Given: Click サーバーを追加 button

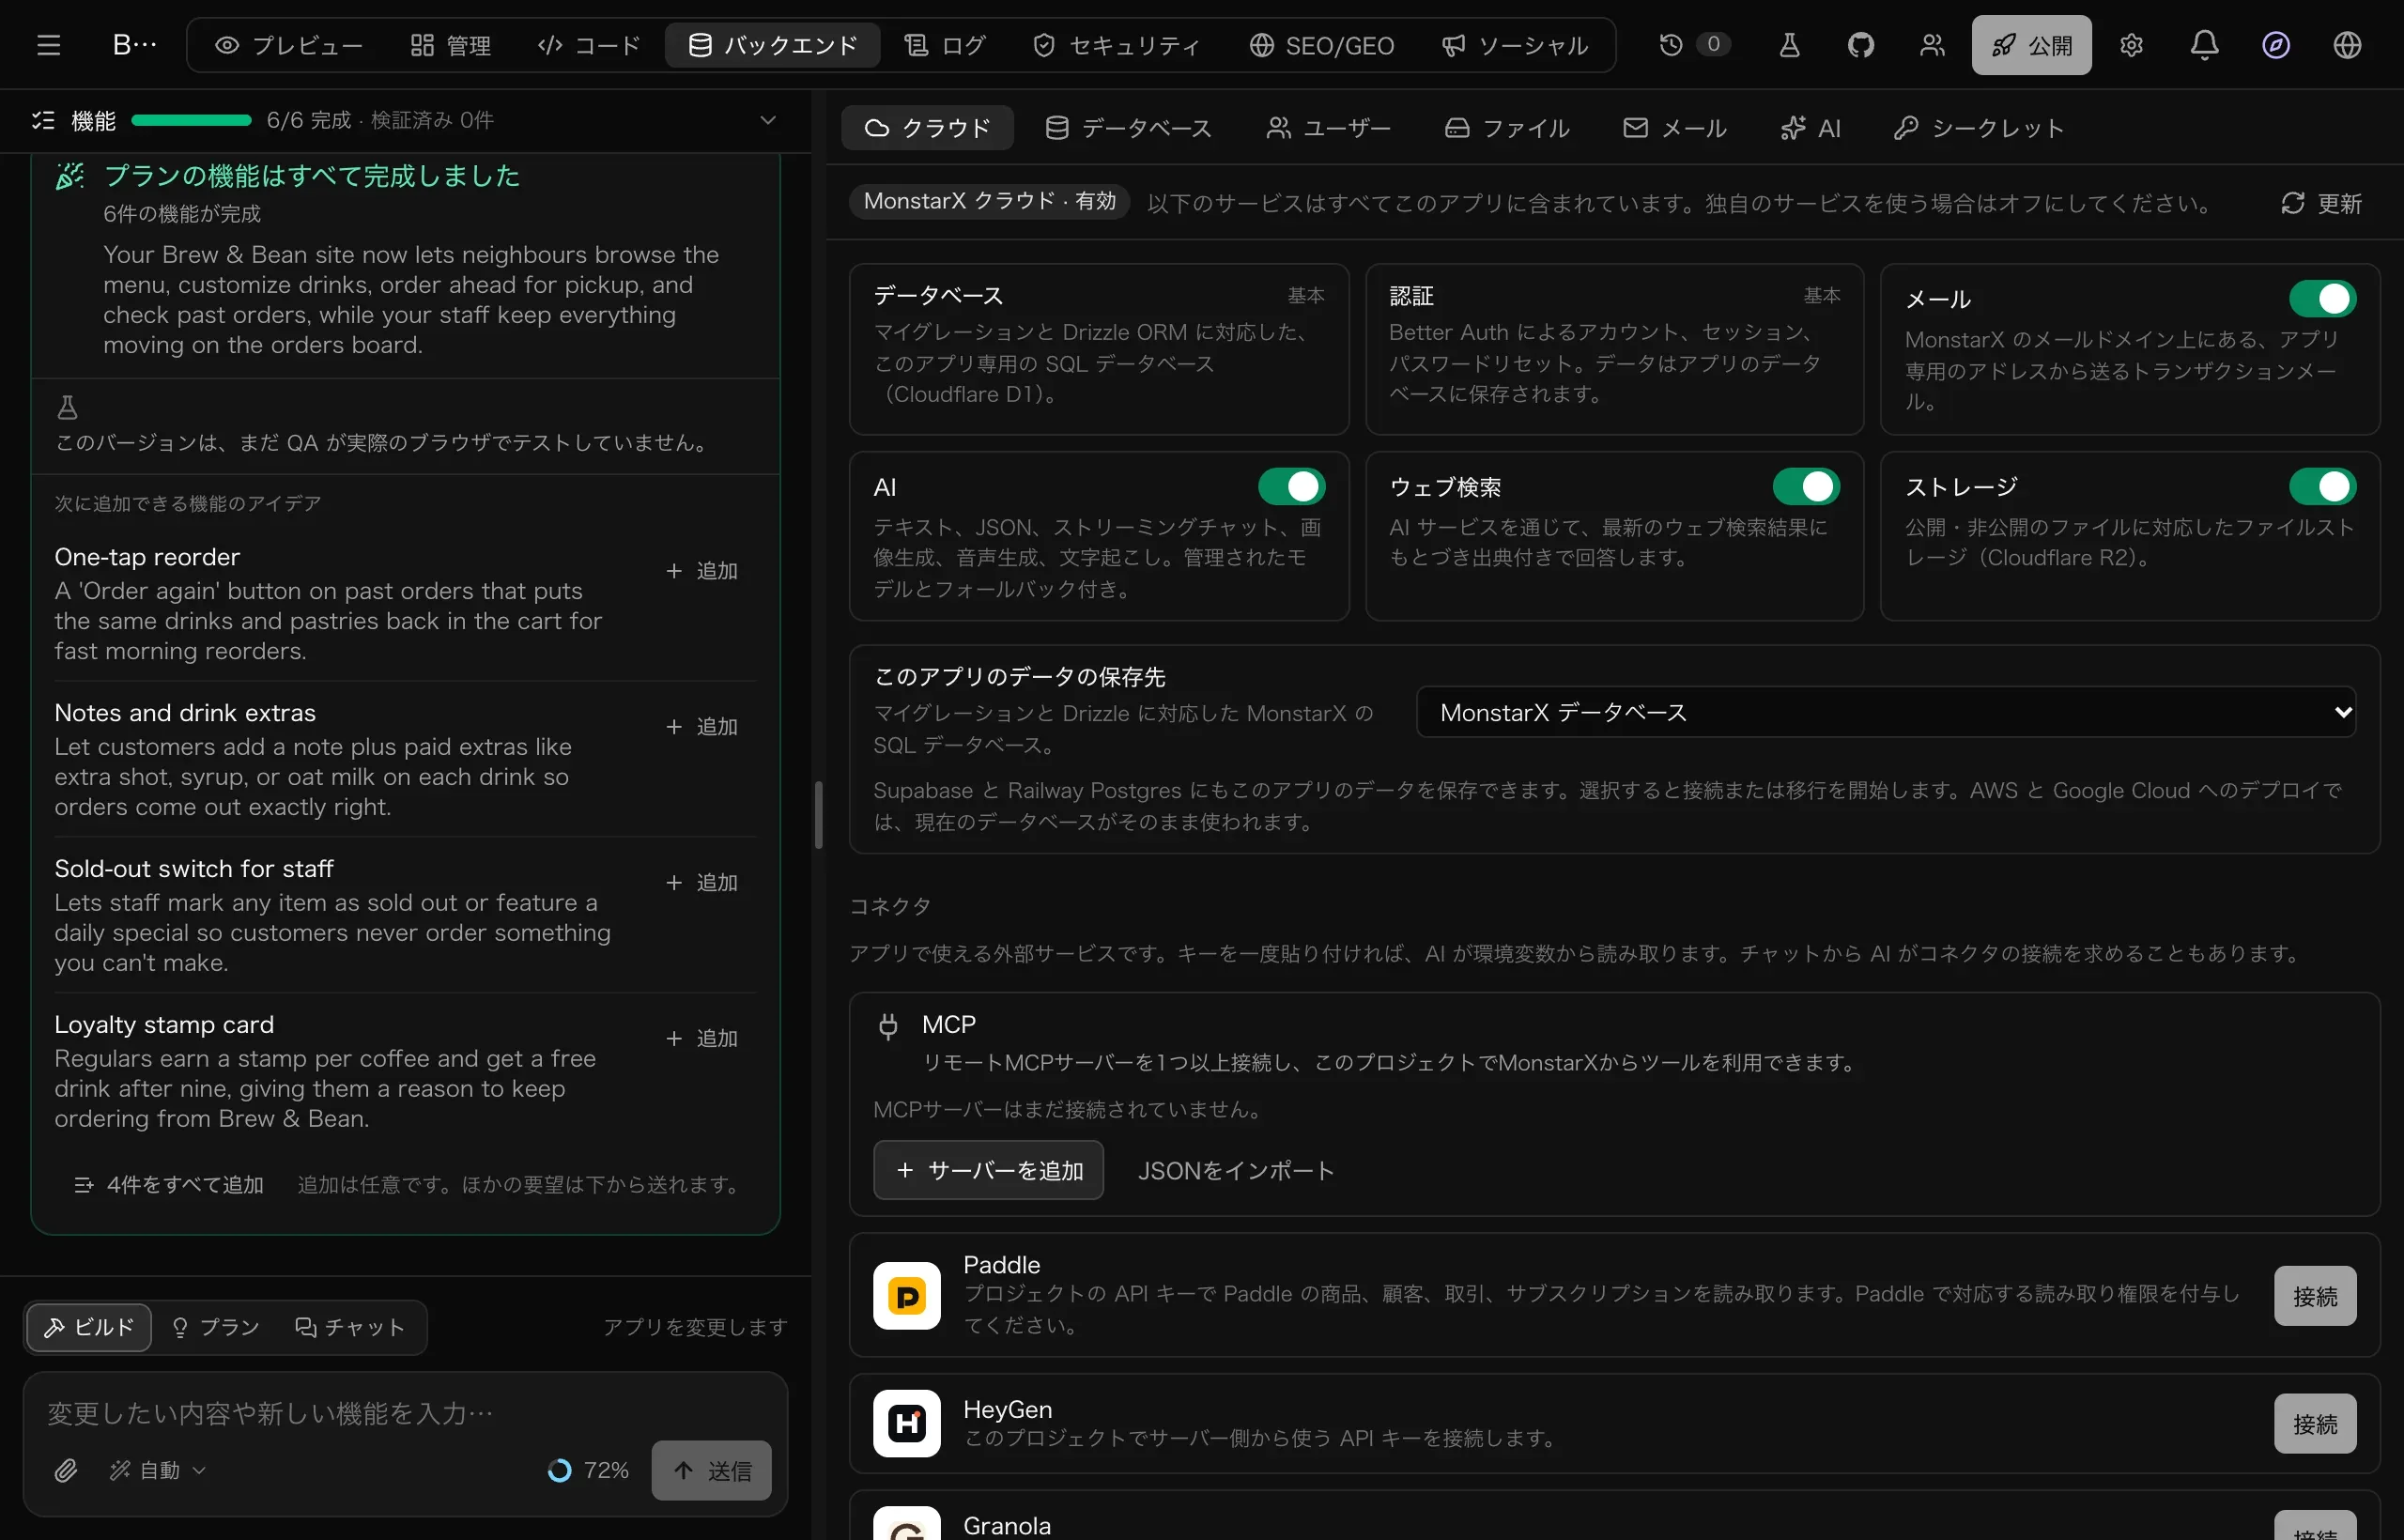Looking at the screenshot, I should point(988,1170).
